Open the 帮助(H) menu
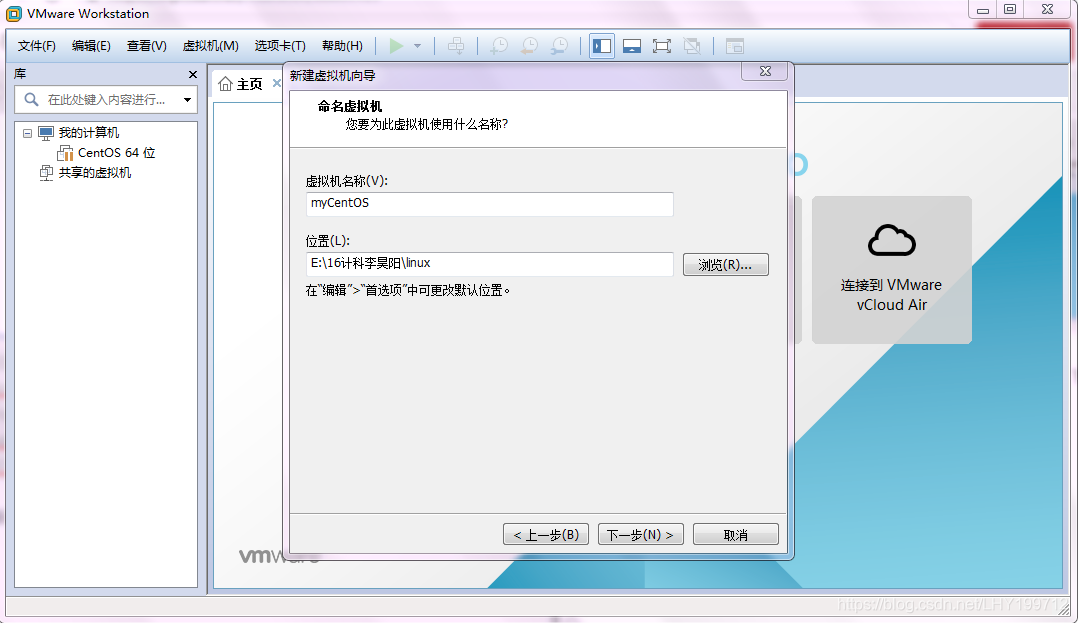Screen dimensions: 1078x623 342,45
